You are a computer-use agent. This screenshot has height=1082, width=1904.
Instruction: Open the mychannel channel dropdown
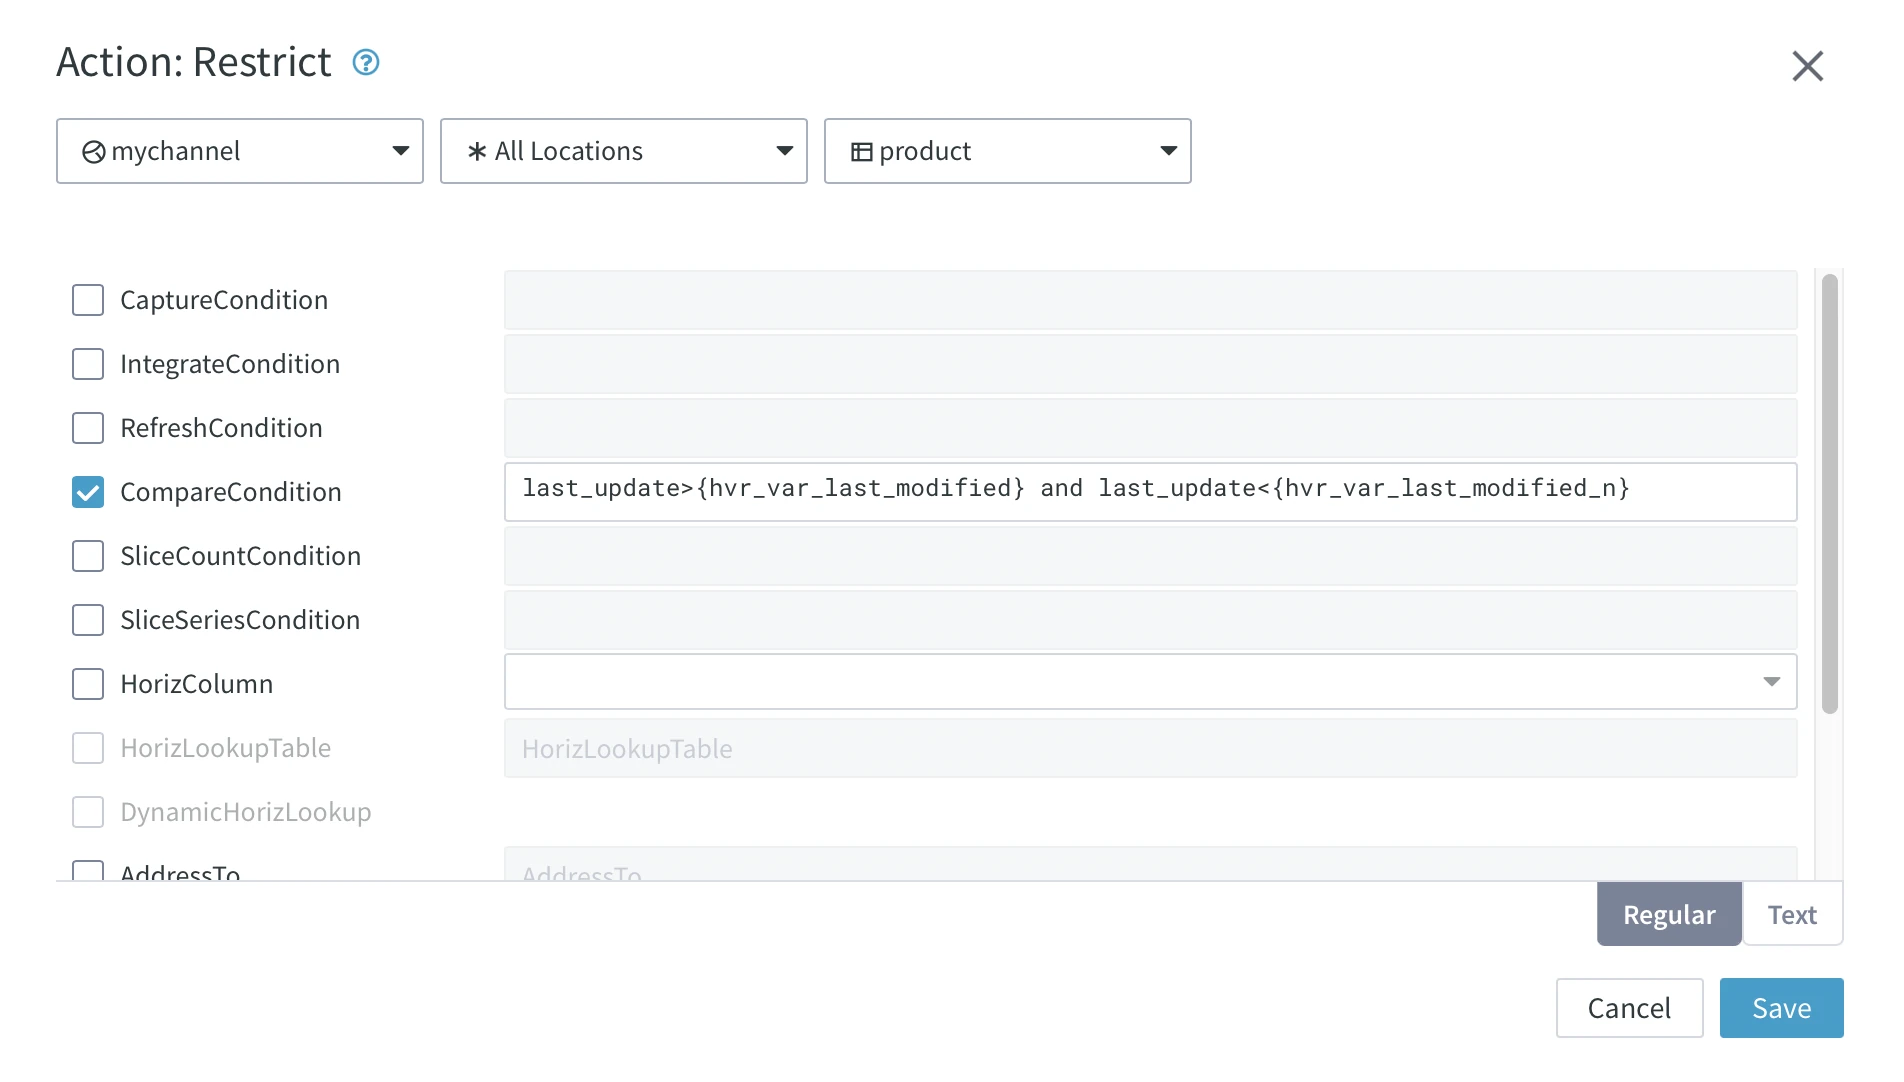tap(401, 151)
